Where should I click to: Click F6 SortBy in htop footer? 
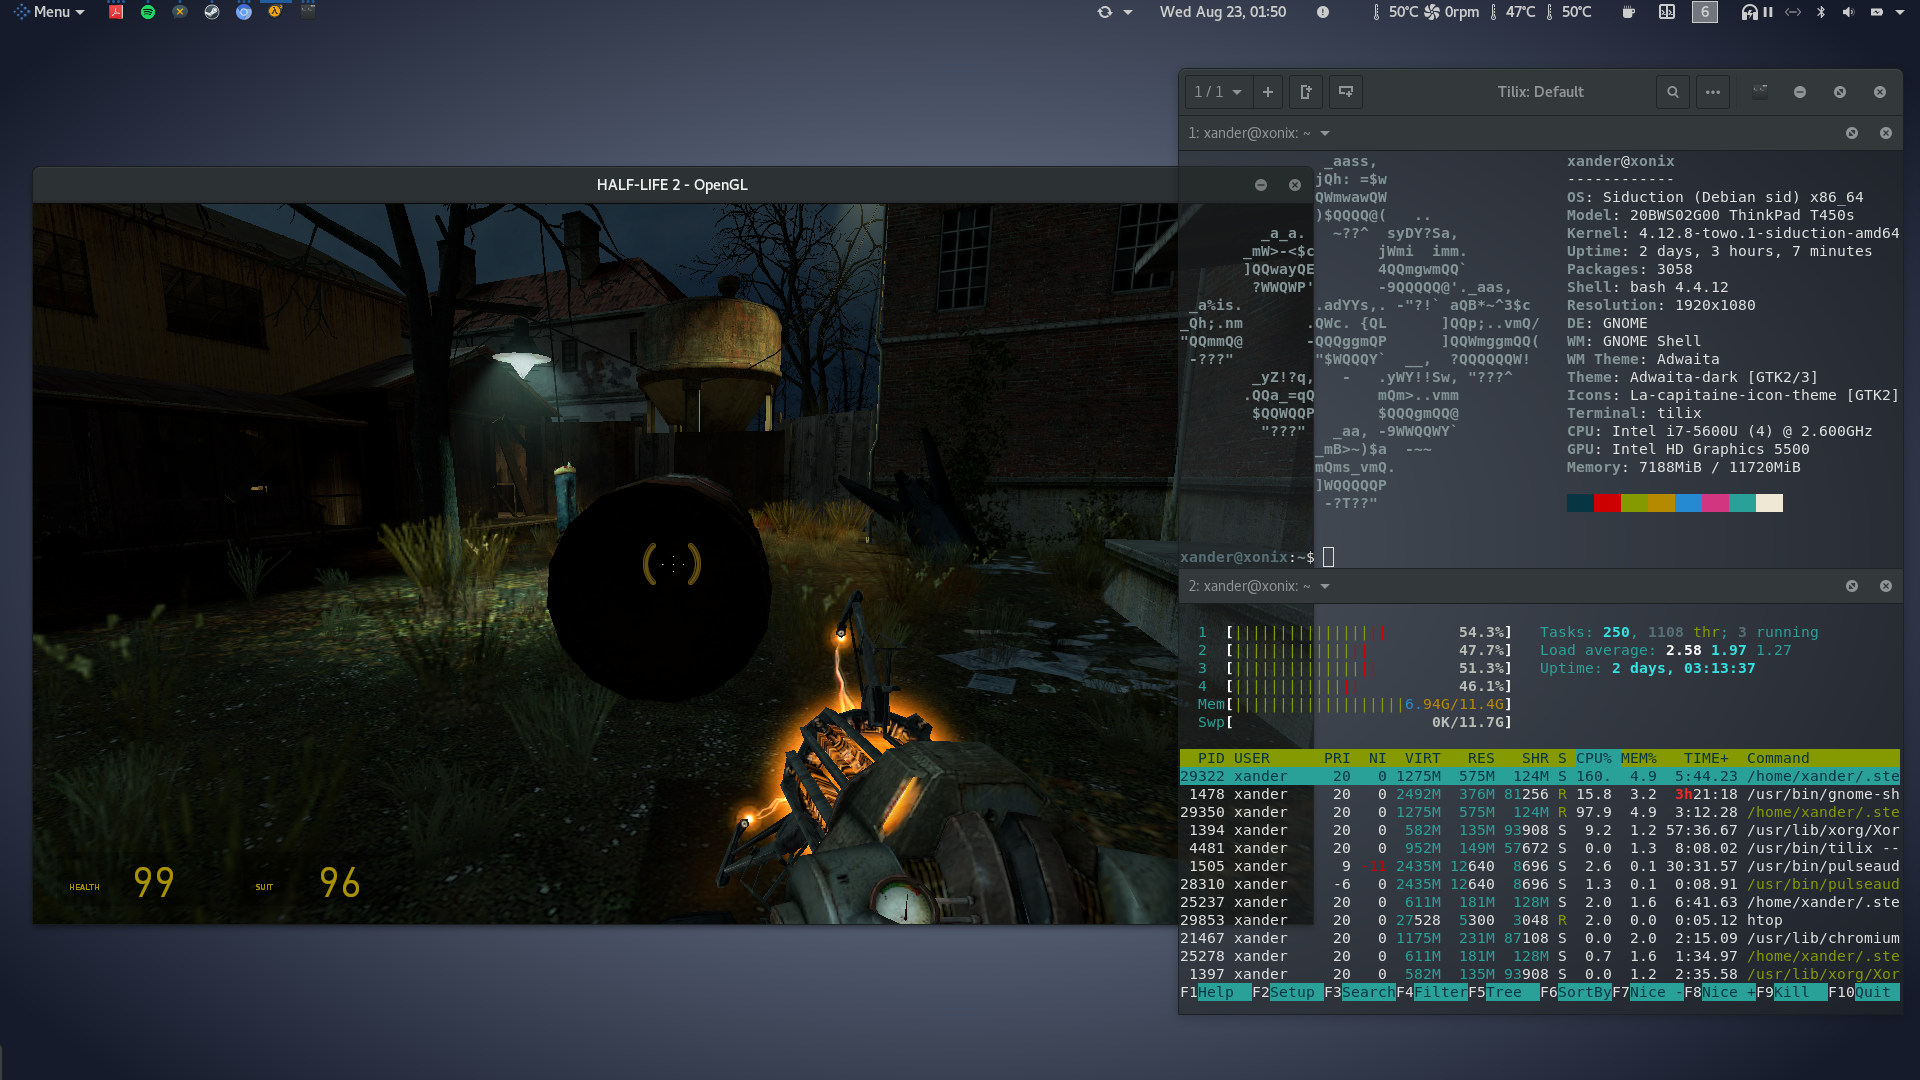pos(1583,992)
